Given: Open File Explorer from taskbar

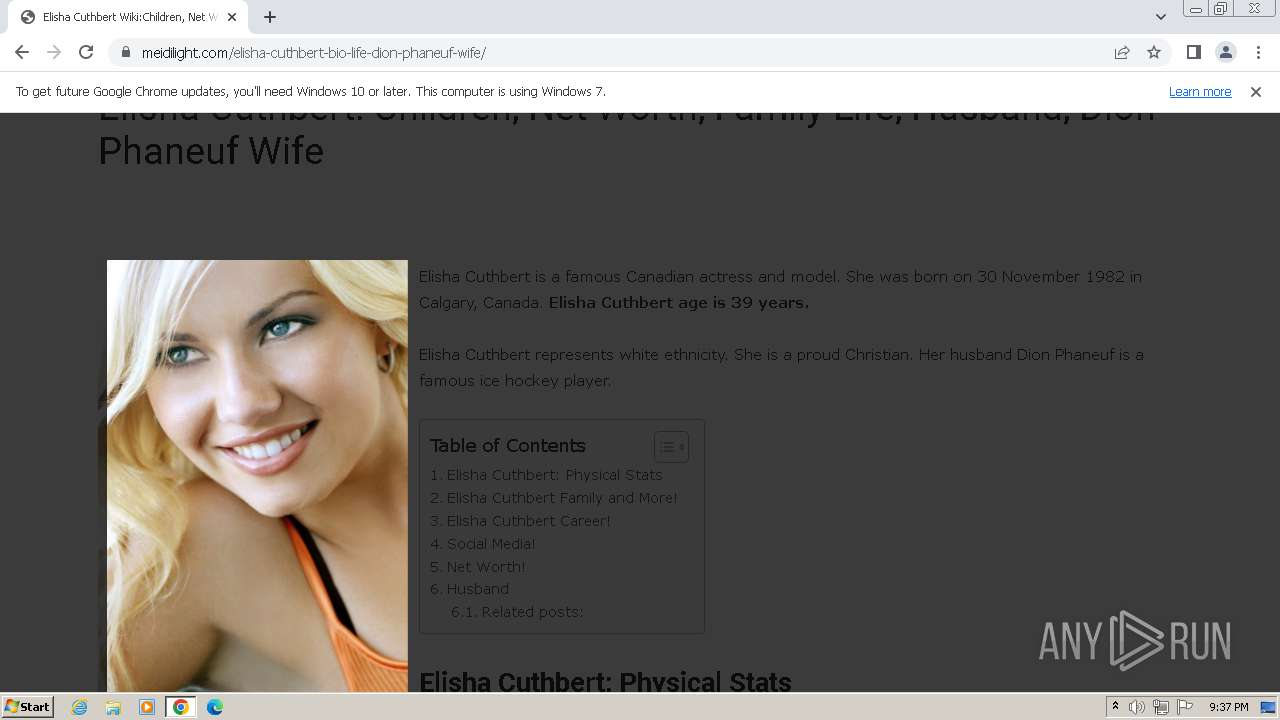Looking at the screenshot, I should tap(113, 707).
